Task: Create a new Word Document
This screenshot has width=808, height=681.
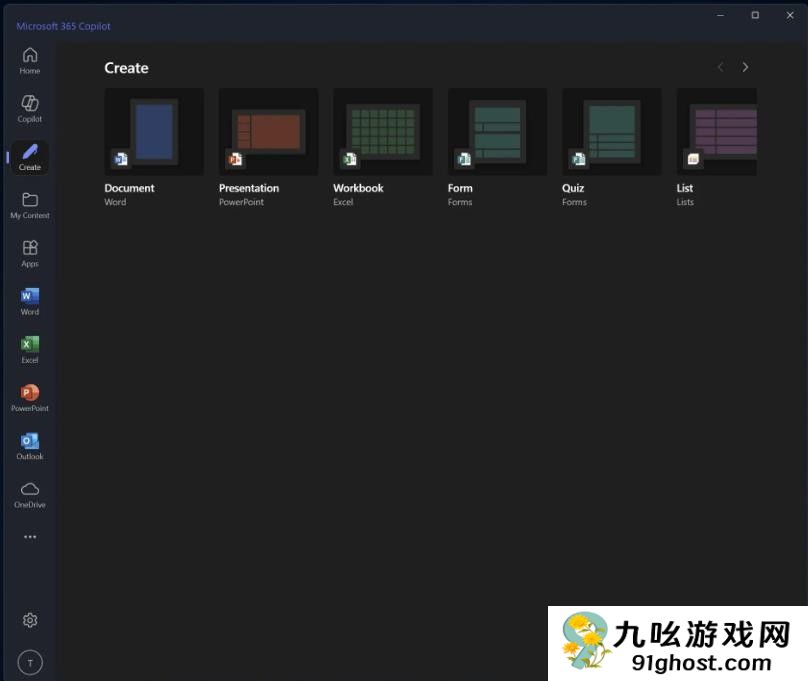Action: pyautogui.click(x=154, y=130)
